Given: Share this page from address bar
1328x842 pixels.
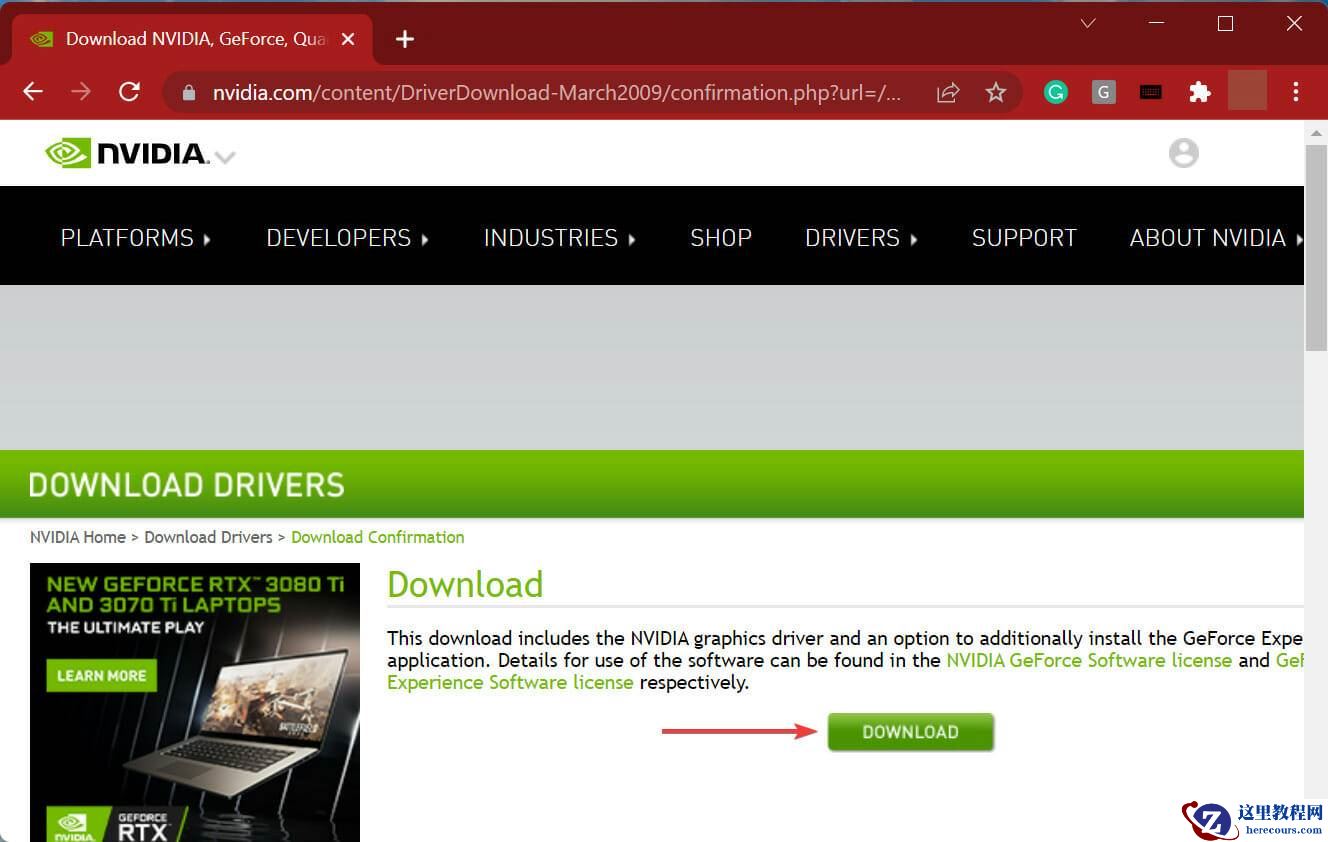Looking at the screenshot, I should pos(948,93).
